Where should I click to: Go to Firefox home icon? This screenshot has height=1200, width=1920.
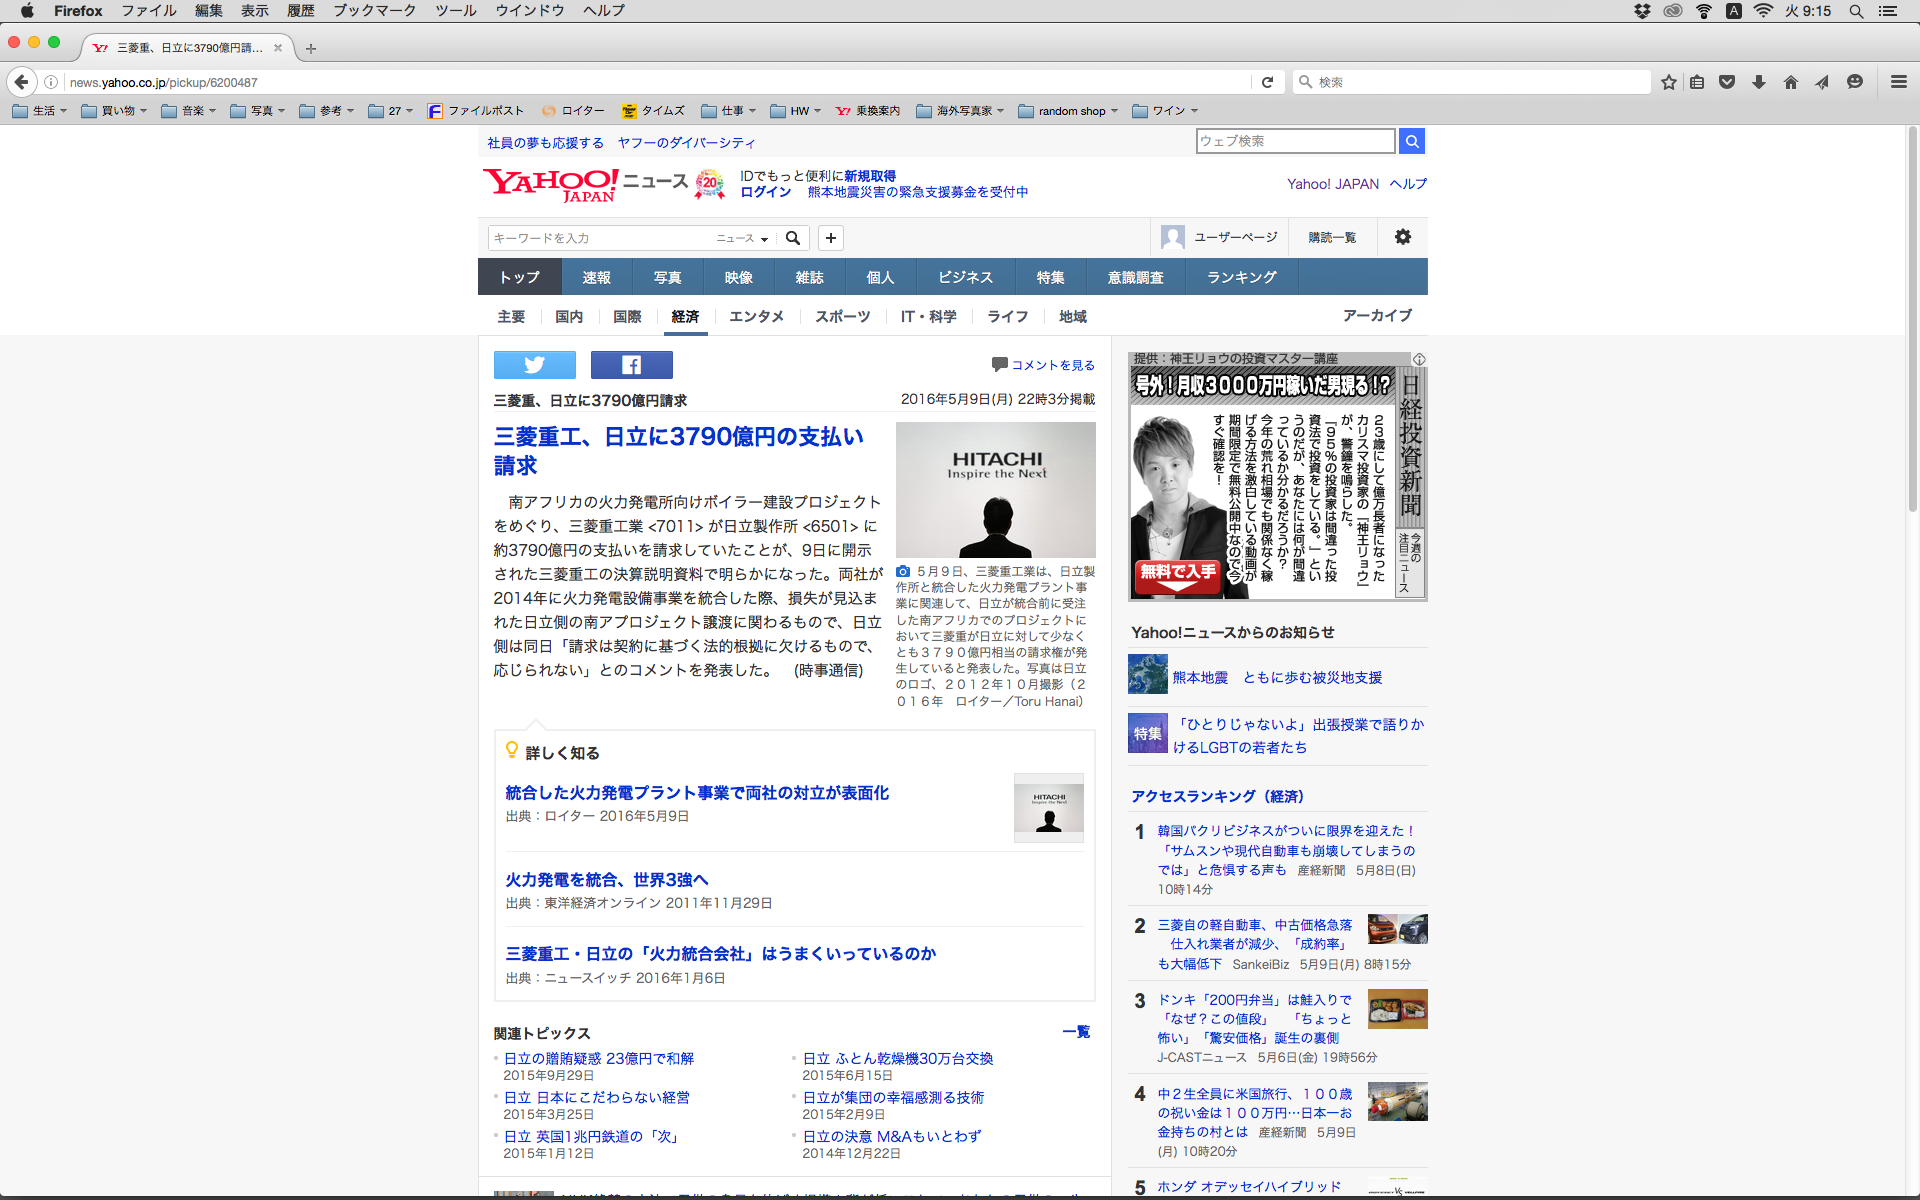pos(1790,82)
